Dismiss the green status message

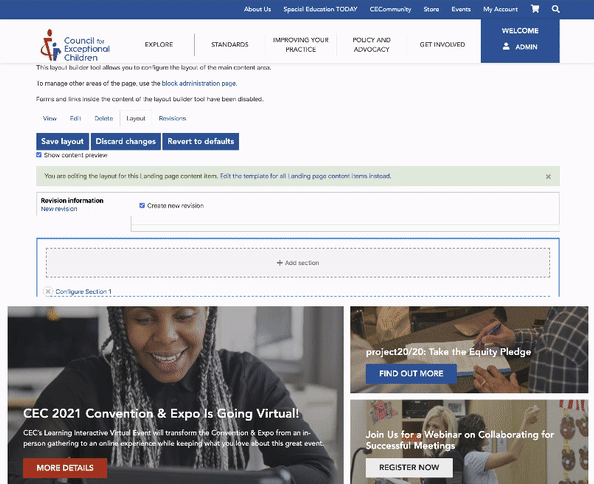548,176
